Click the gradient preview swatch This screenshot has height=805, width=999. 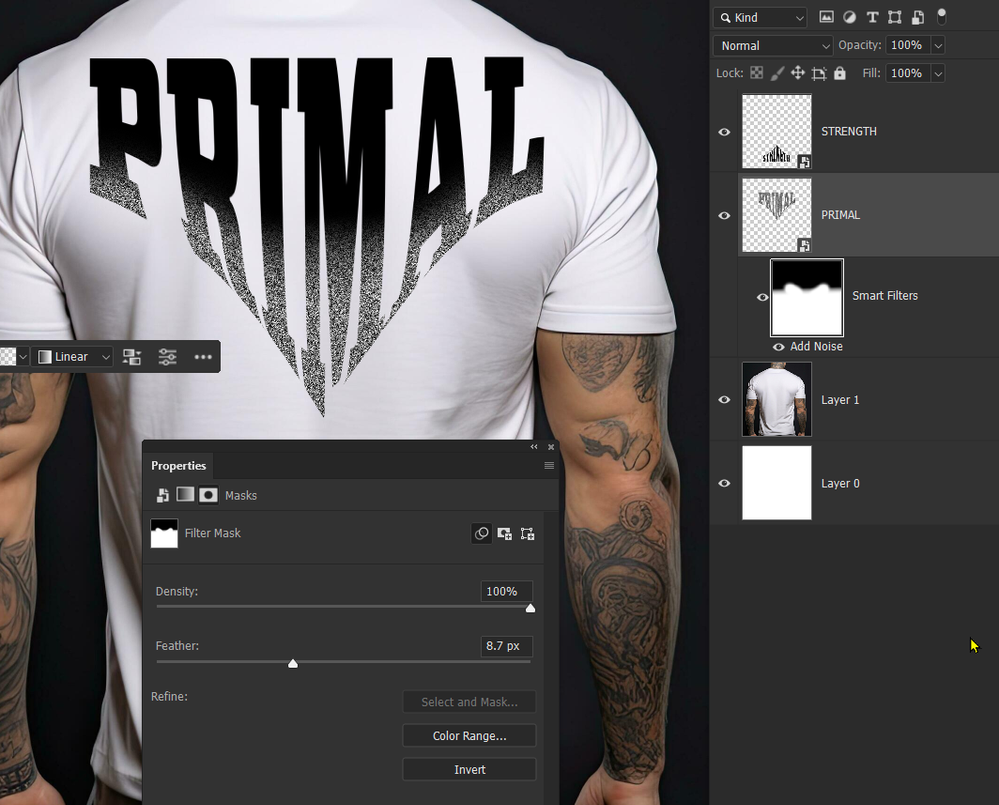(x=8, y=357)
